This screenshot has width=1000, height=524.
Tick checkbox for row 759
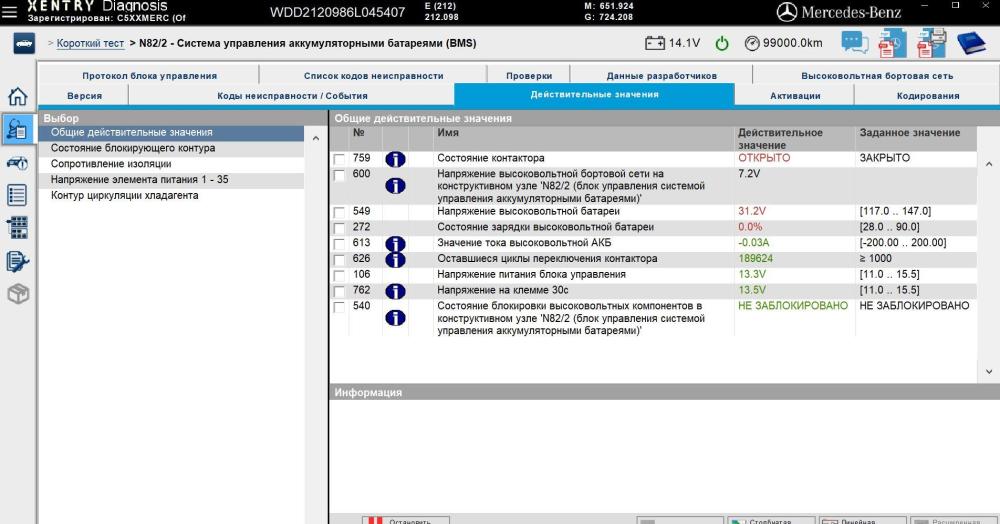(x=339, y=159)
